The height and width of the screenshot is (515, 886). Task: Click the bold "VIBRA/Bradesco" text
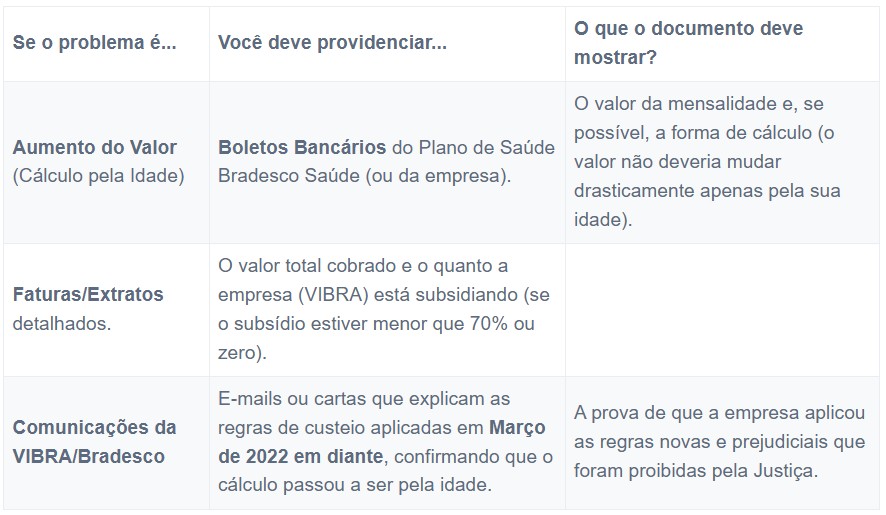click(89, 456)
